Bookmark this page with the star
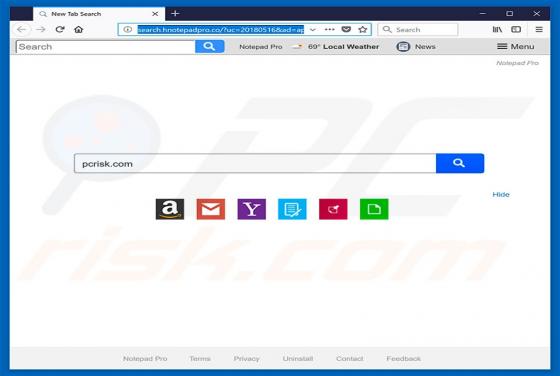 (x=363, y=29)
